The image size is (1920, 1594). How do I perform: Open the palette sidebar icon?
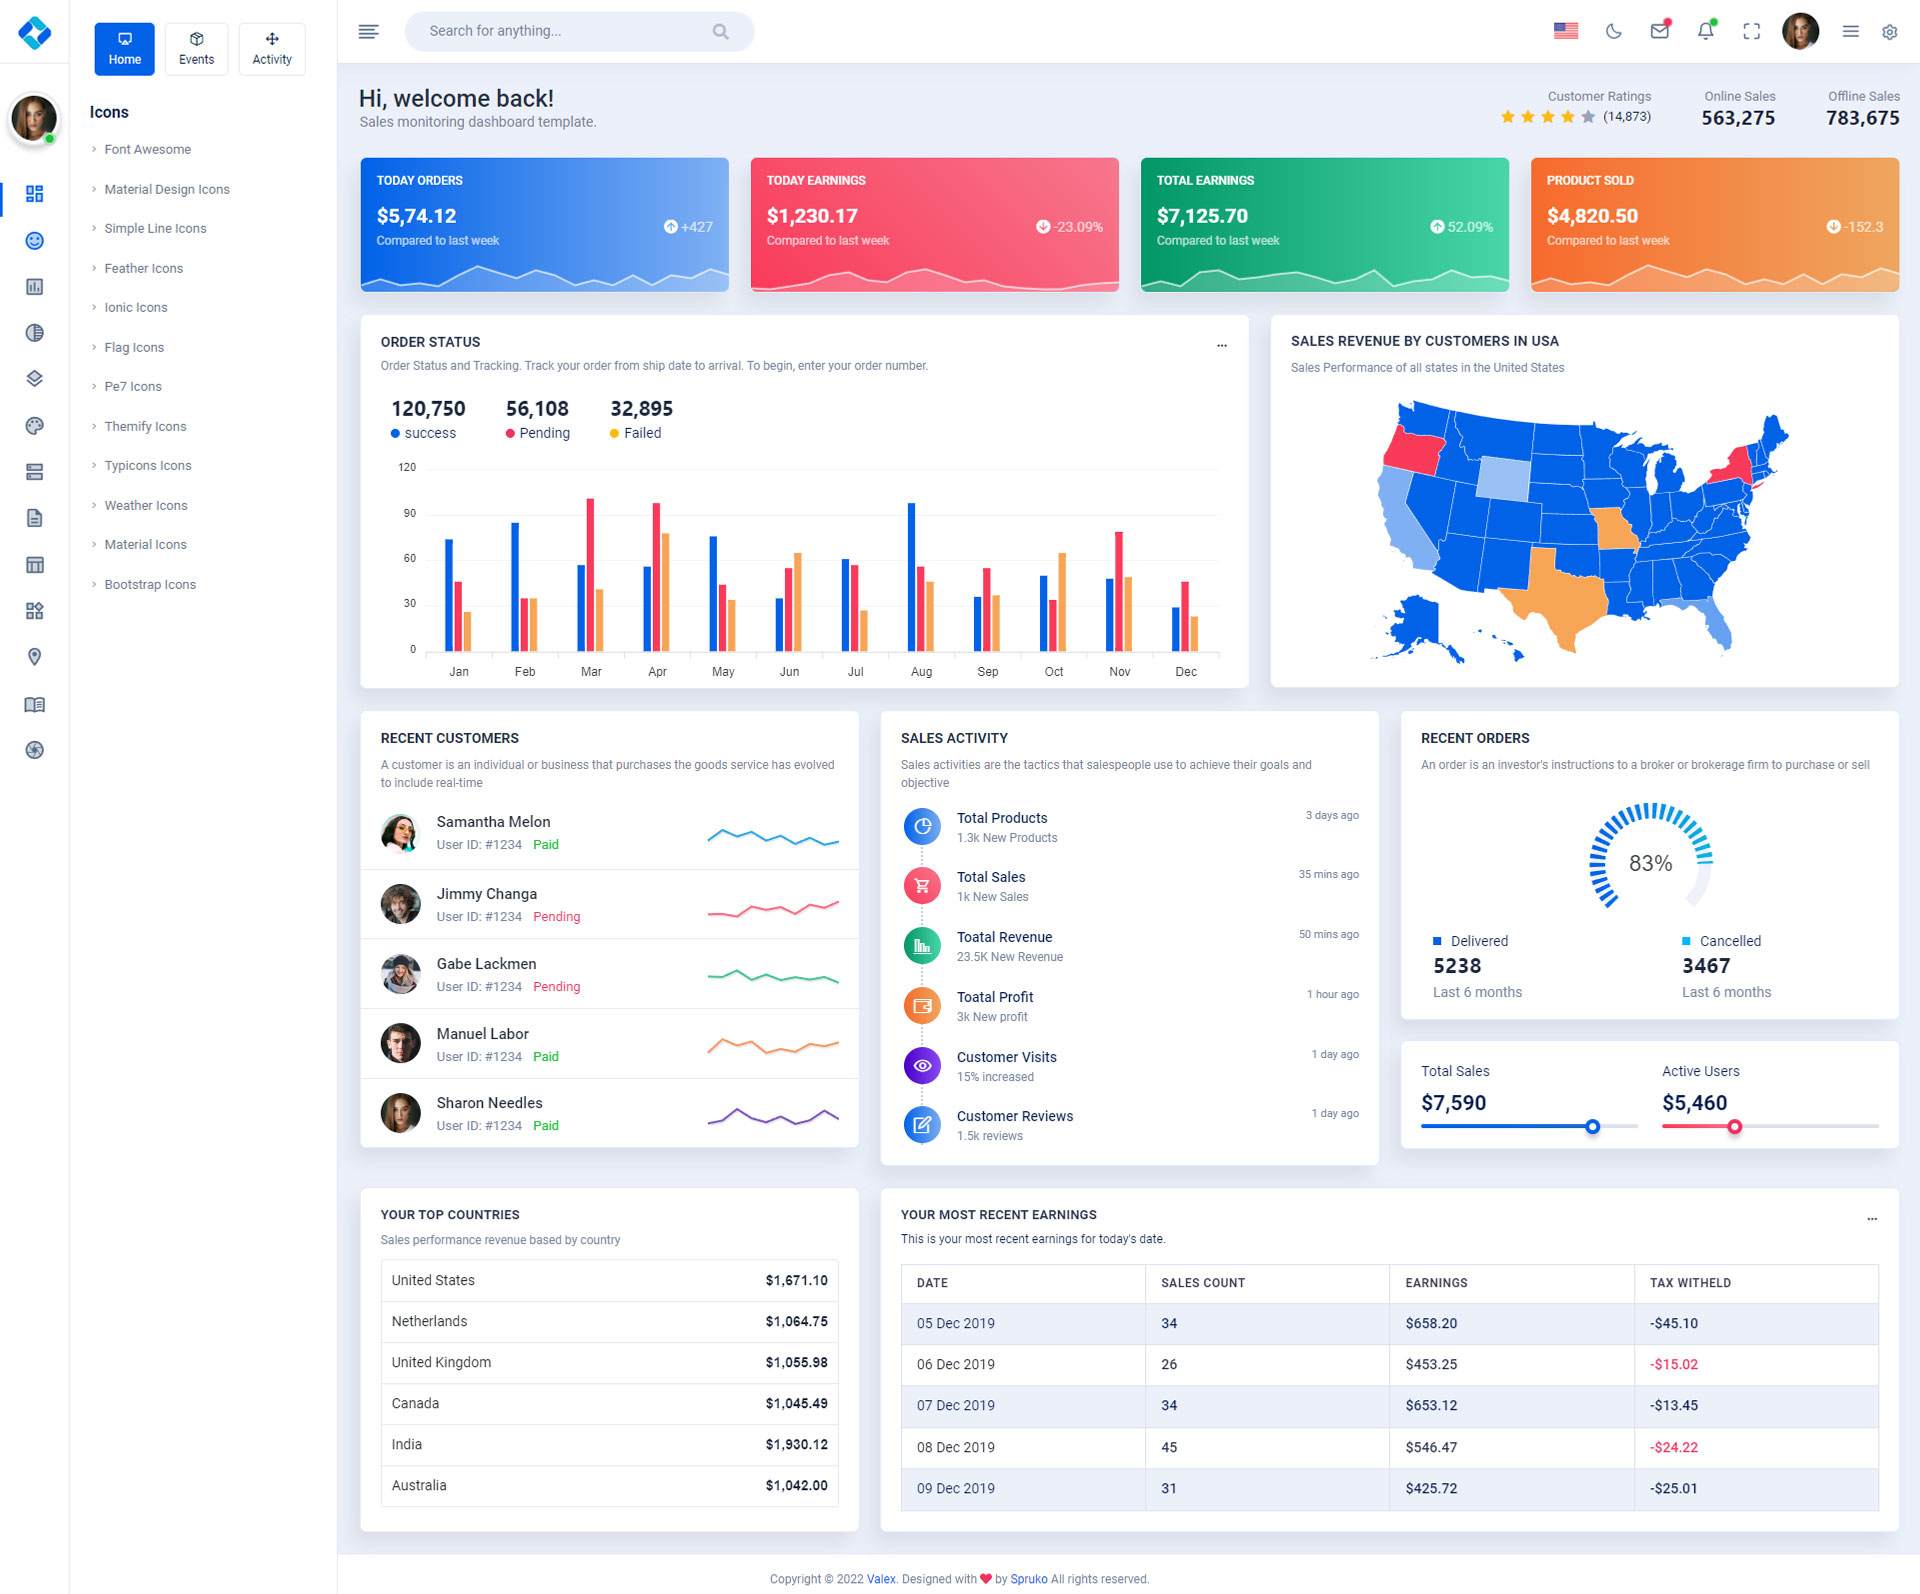34,426
